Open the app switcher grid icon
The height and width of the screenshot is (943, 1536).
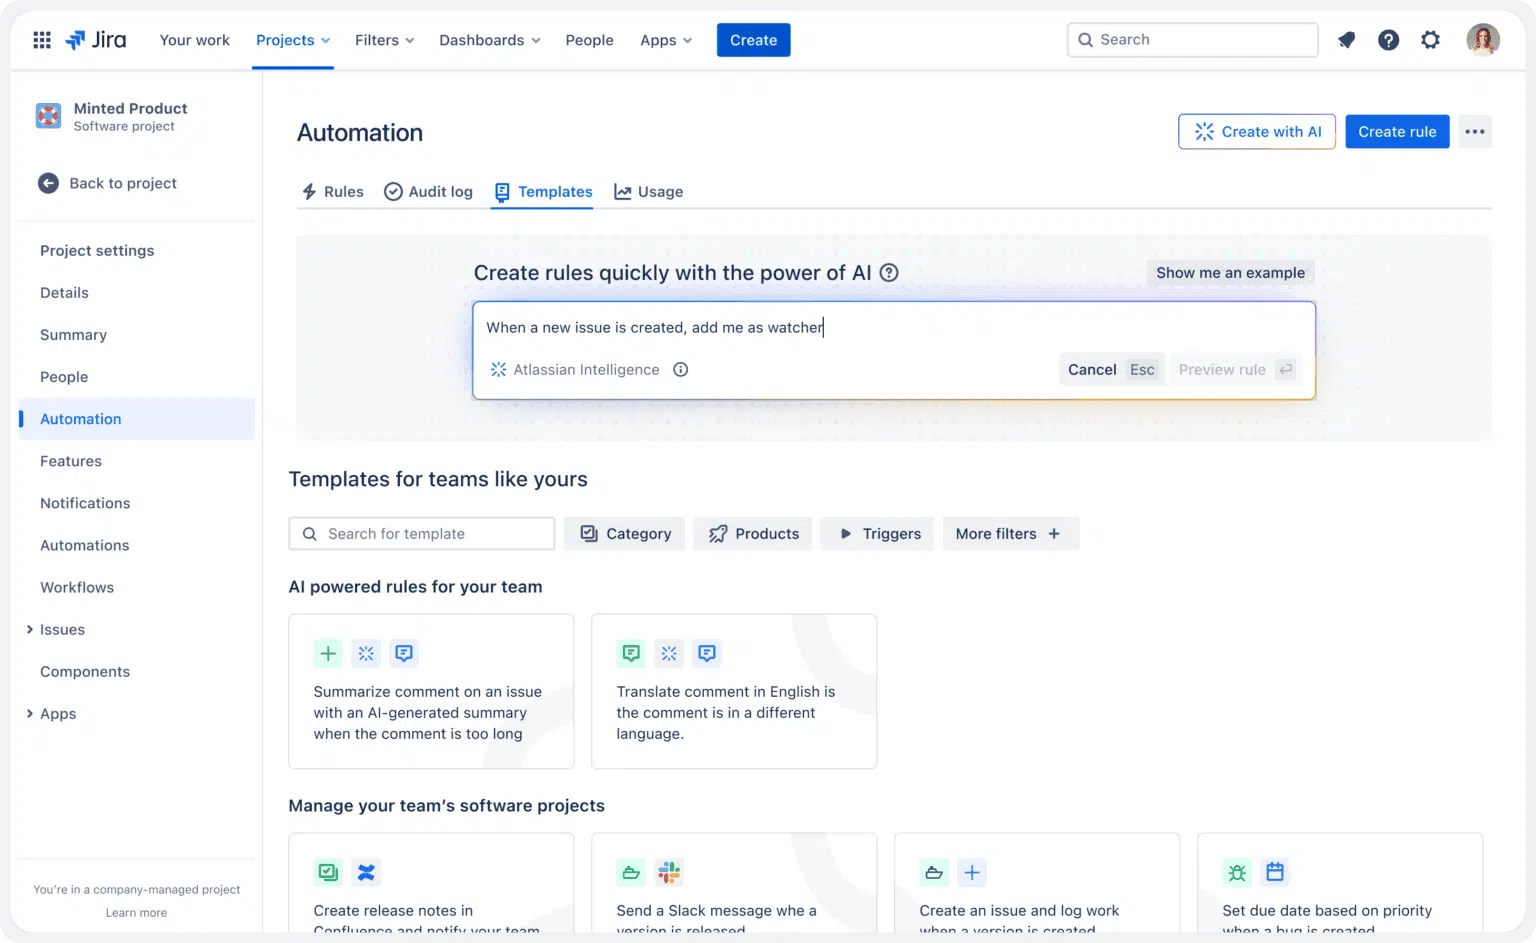[42, 40]
